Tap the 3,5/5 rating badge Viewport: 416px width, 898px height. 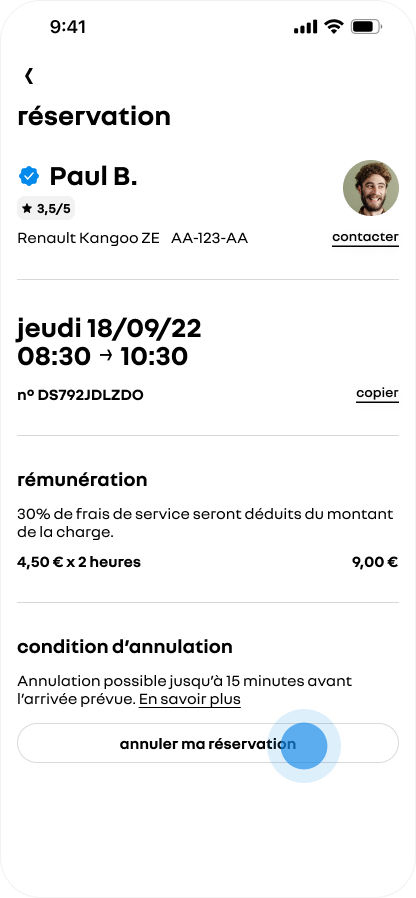(46, 209)
